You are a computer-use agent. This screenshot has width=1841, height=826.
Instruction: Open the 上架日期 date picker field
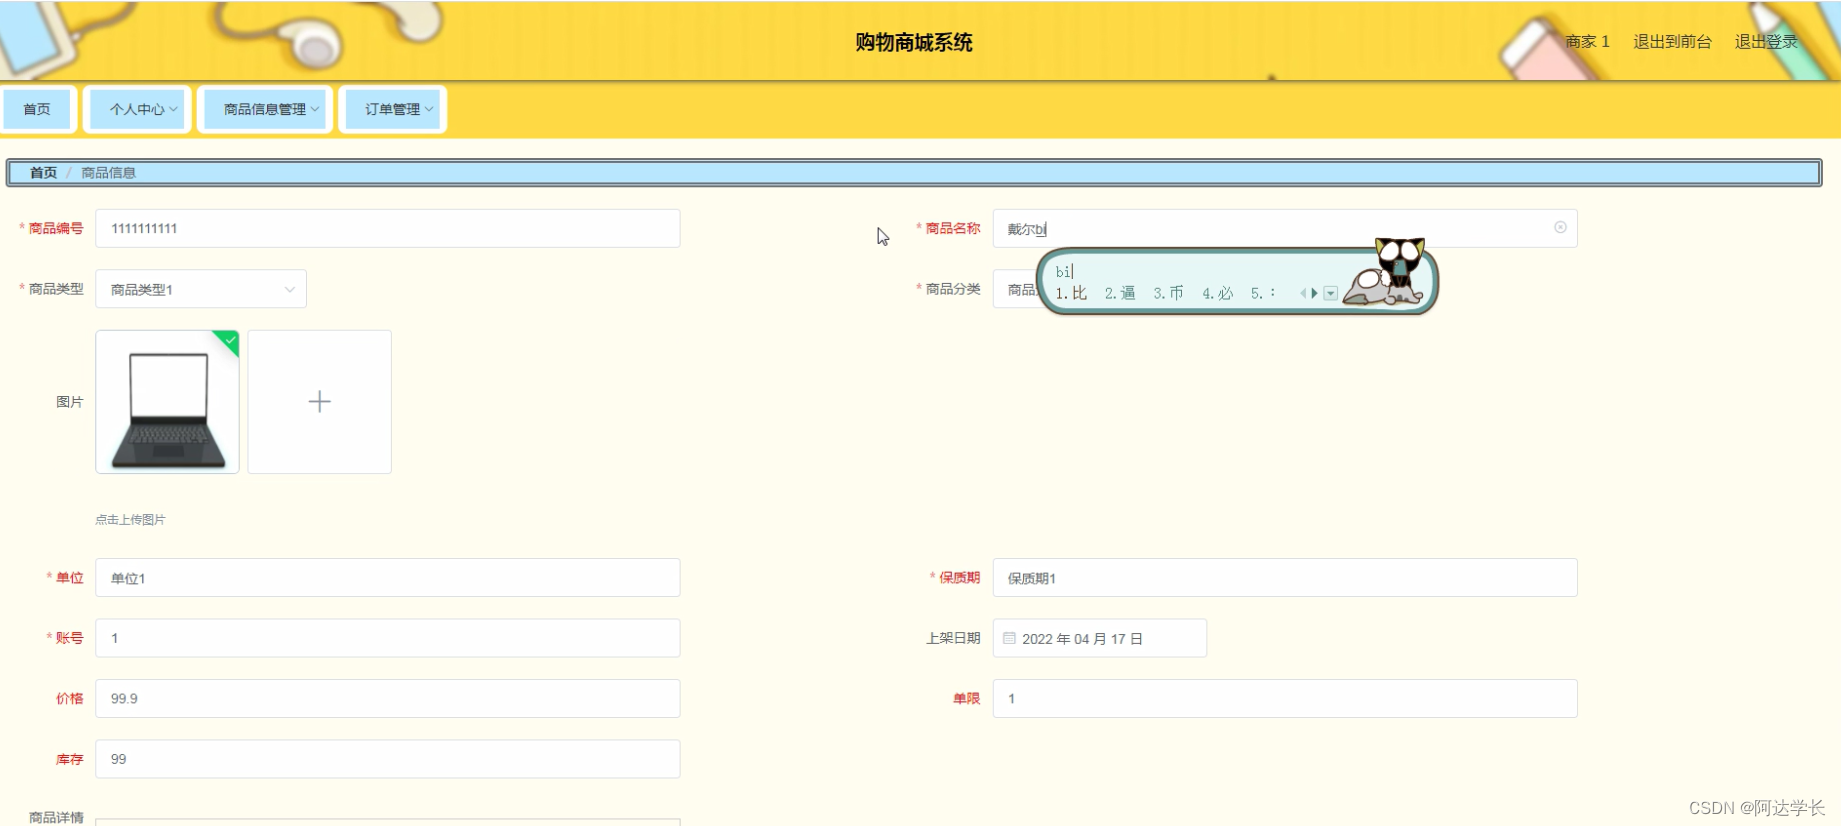tap(1100, 638)
